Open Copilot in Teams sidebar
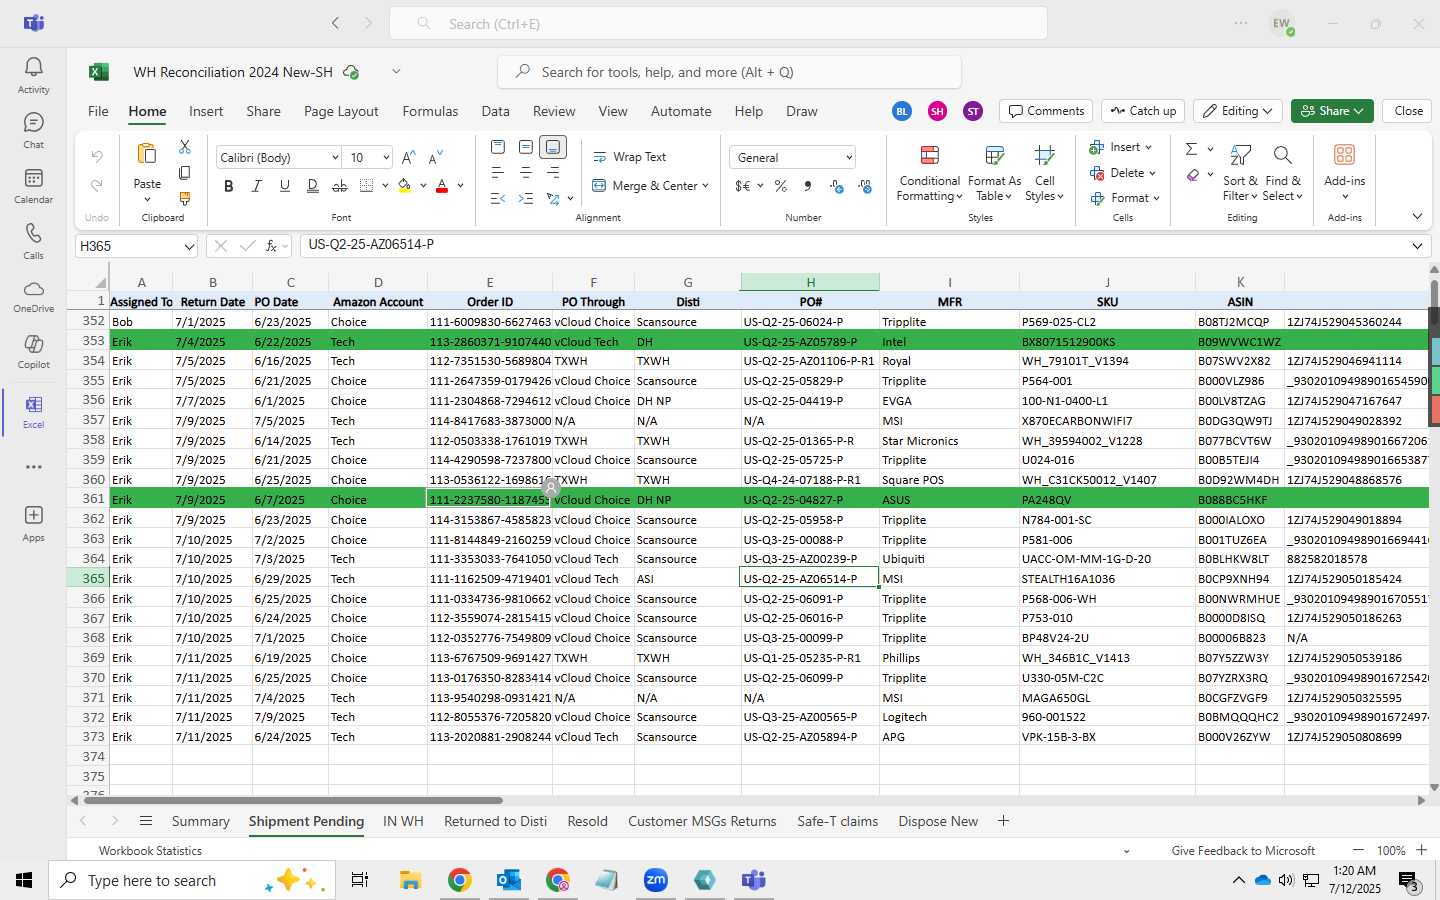This screenshot has height=900, width=1440. [x=33, y=350]
